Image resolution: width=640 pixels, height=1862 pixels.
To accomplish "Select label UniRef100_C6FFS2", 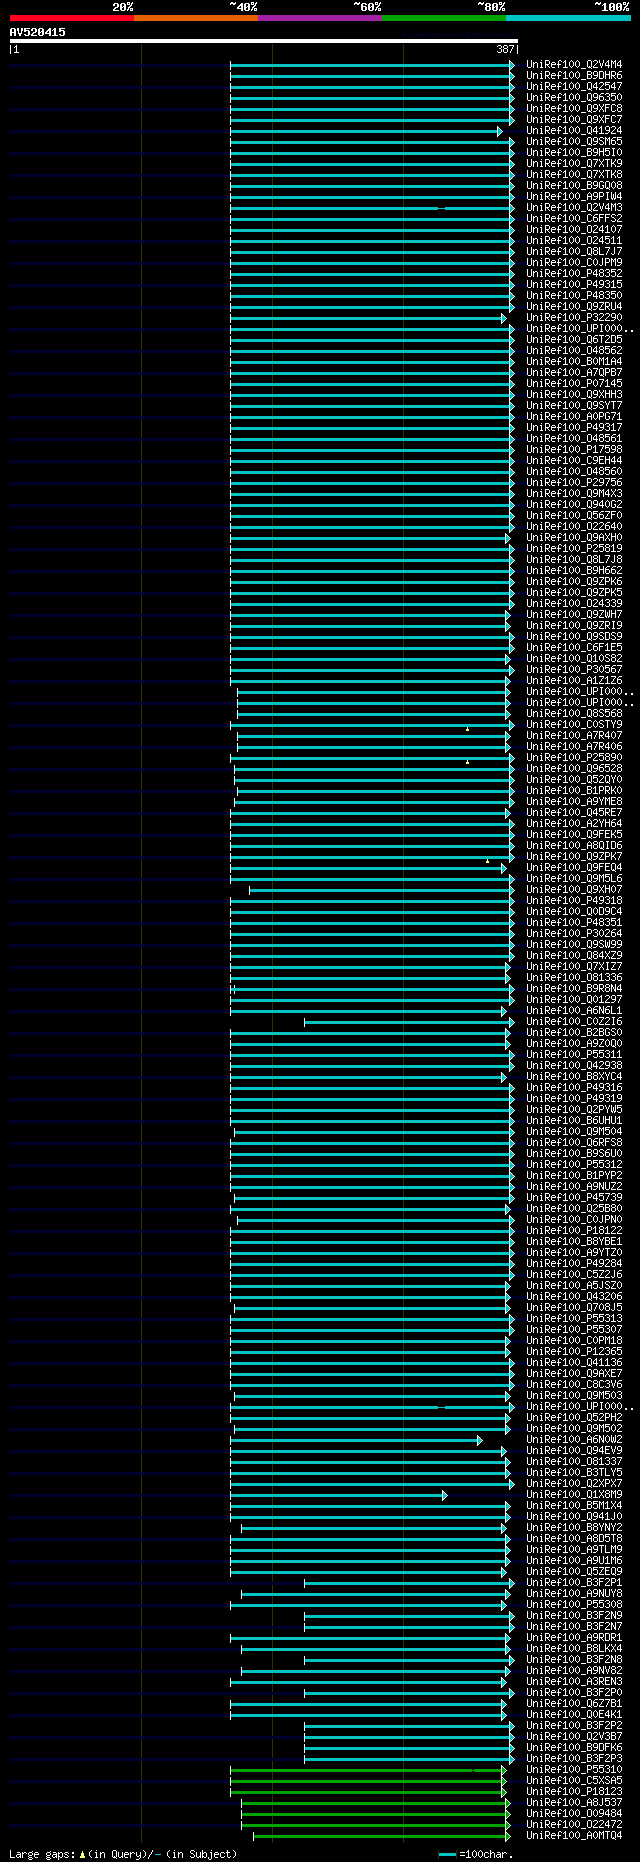I will (x=574, y=218).
